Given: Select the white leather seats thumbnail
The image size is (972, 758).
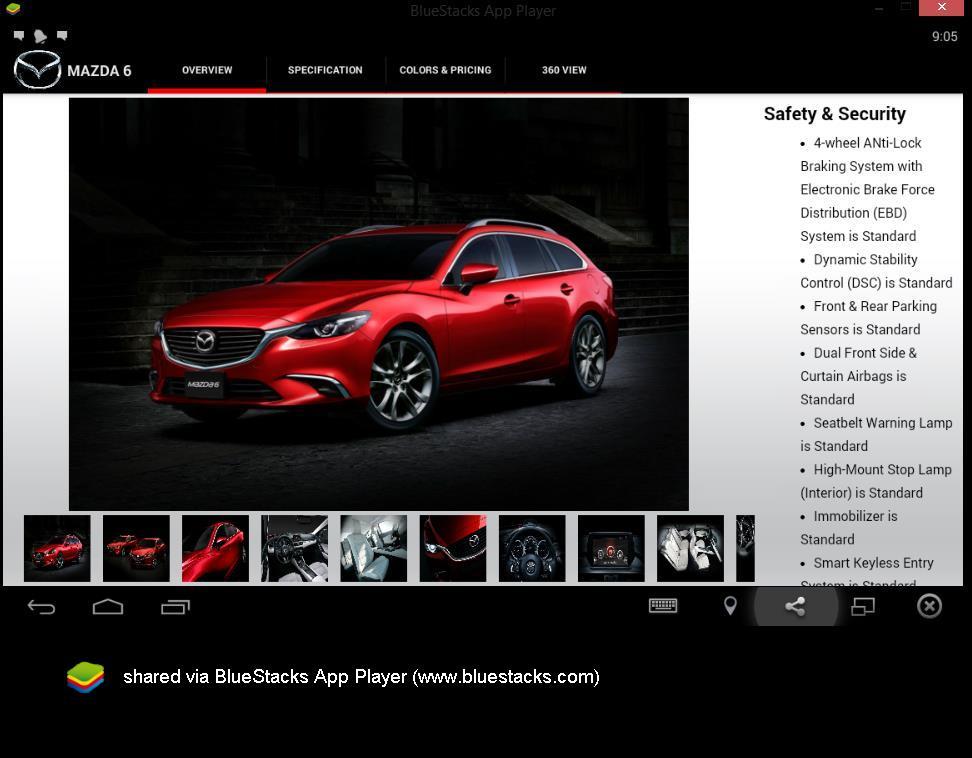Looking at the screenshot, I should [x=690, y=548].
